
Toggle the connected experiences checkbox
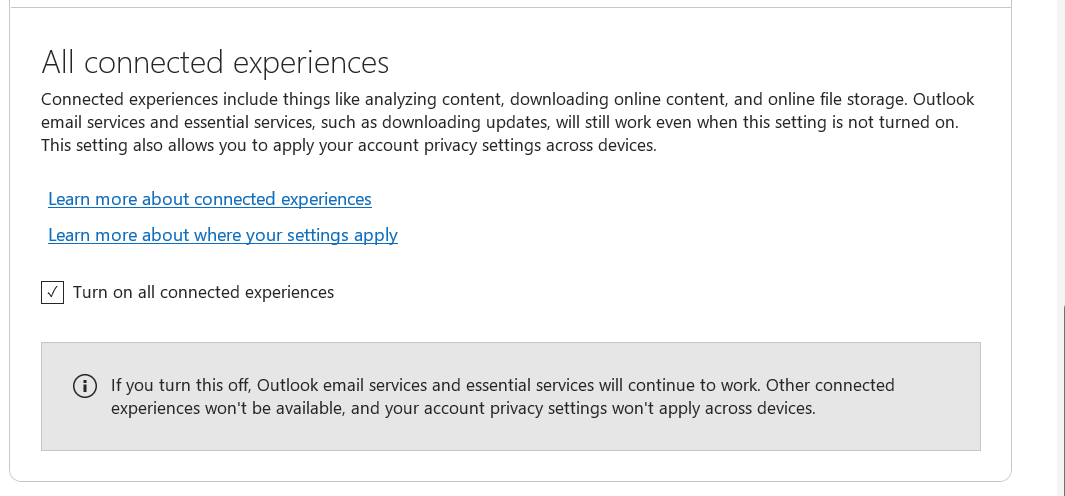pyautogui.click(x=52, y=292)
